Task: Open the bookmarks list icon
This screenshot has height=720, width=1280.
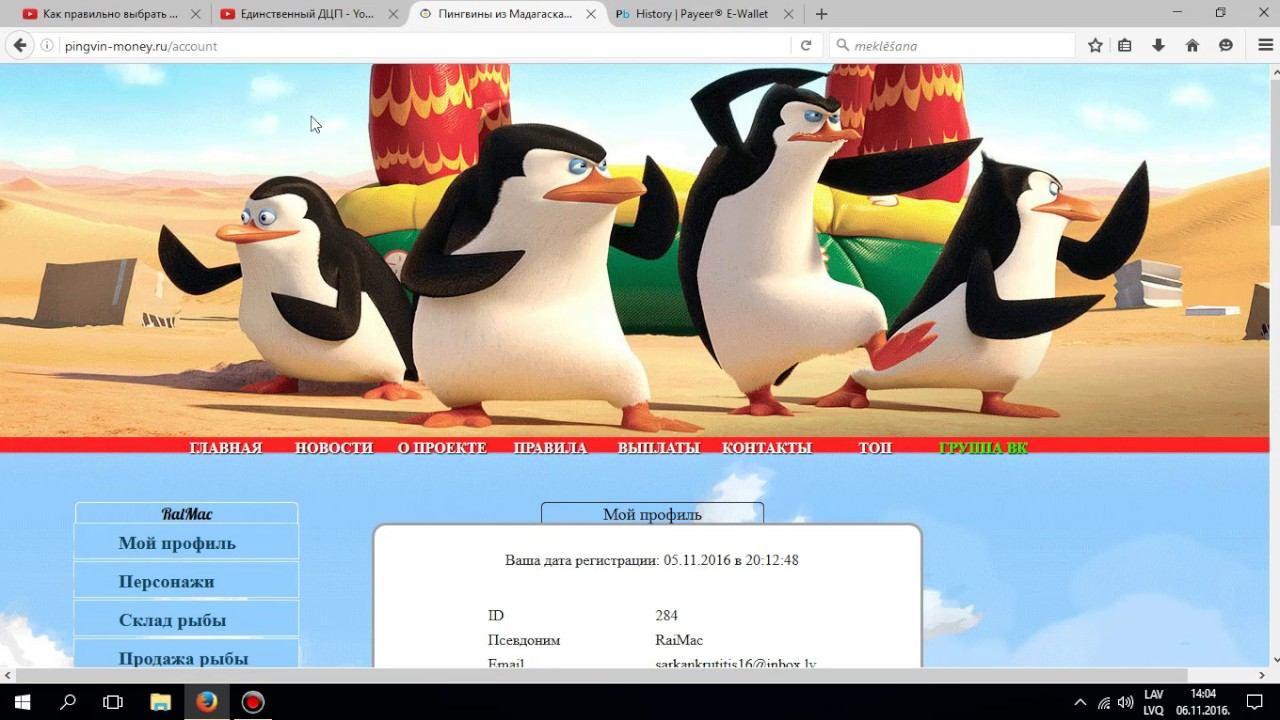Action: 1125,45
